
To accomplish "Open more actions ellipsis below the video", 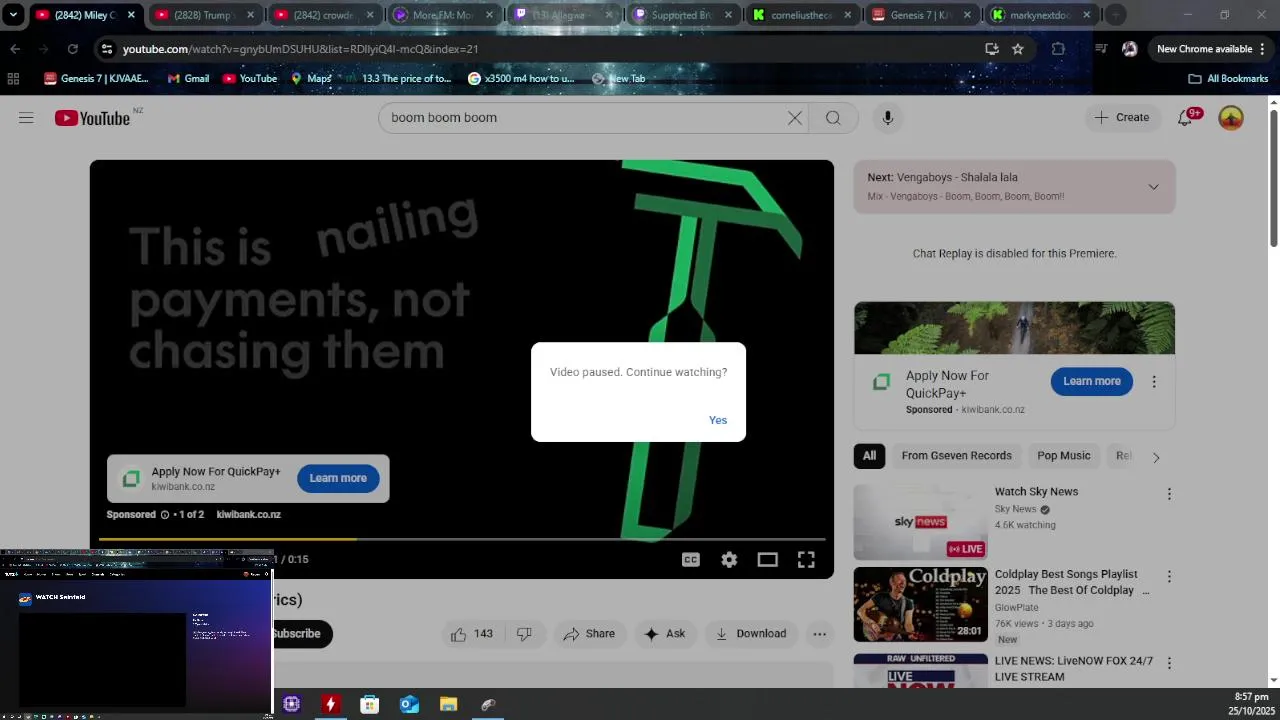I will click(x=819, y=634).
